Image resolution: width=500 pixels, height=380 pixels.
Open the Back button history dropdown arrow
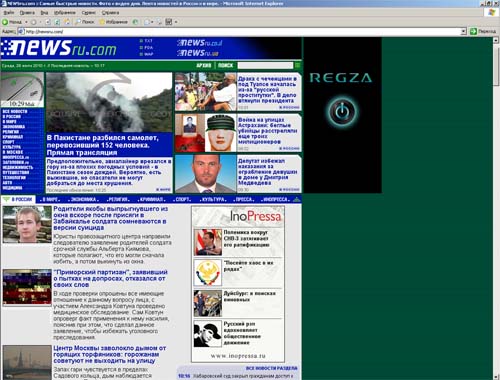pyautogui.click(x=26, y=22)
